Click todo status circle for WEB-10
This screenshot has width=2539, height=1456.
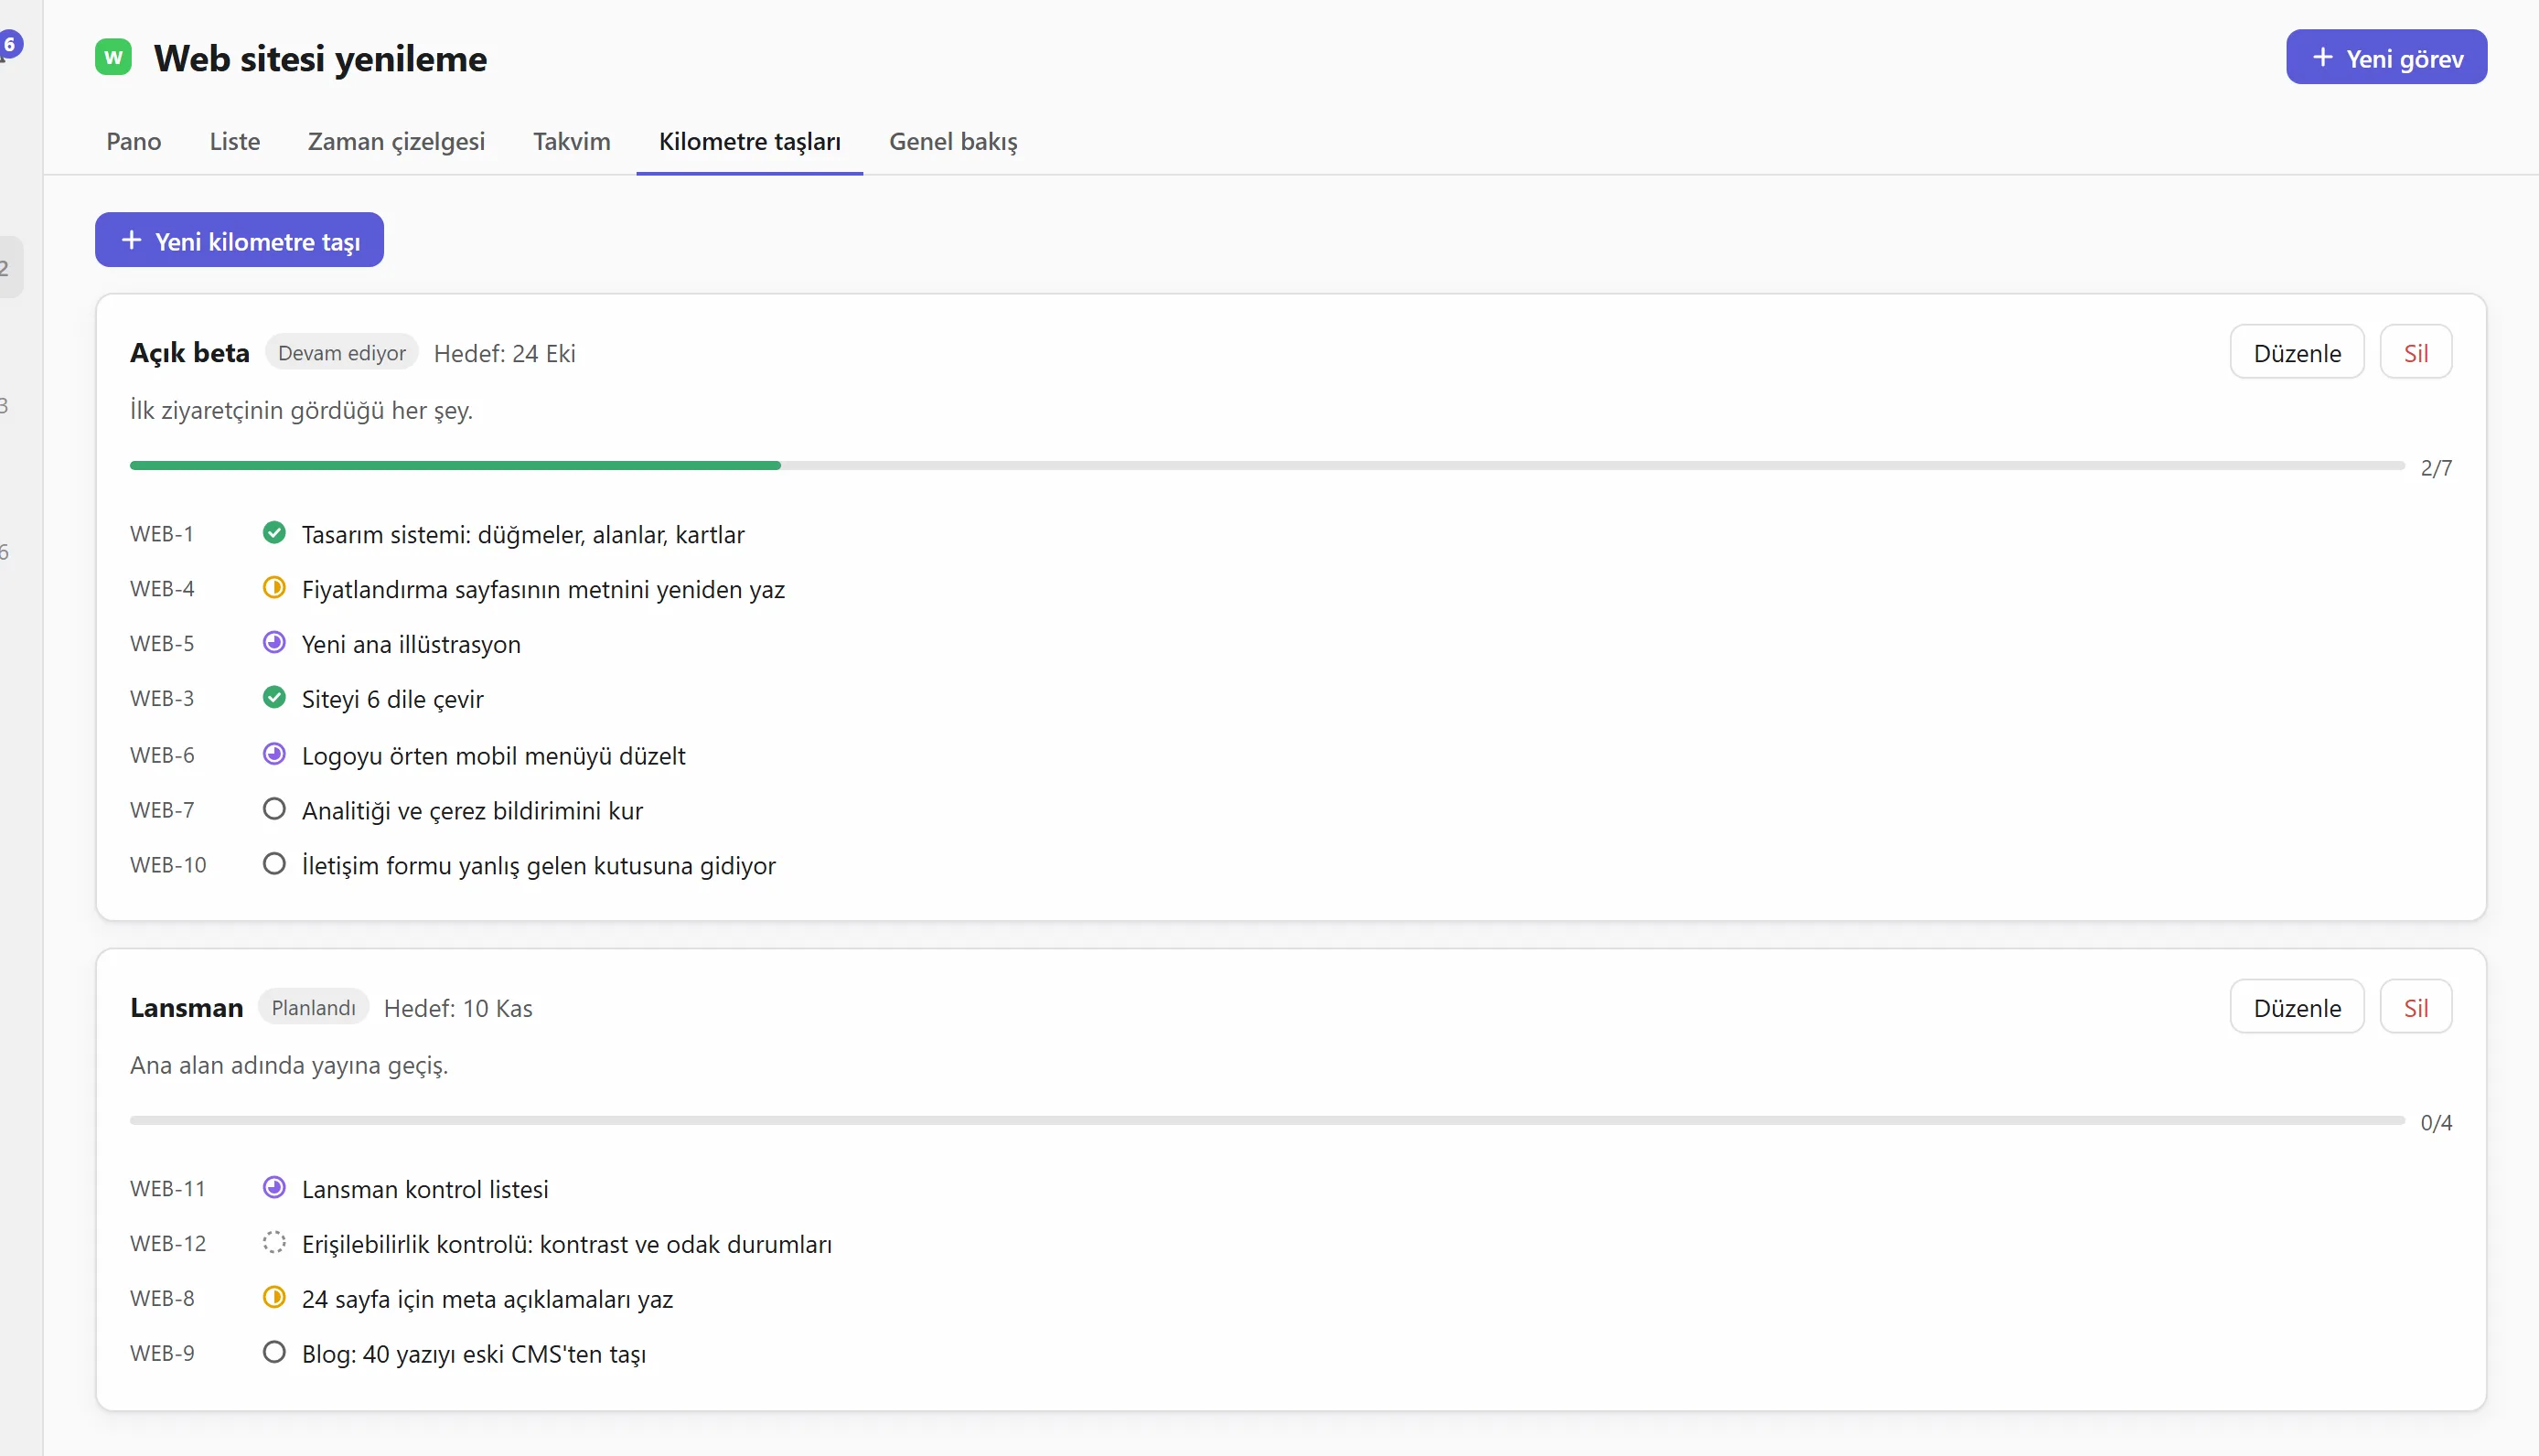click(274, 865)
